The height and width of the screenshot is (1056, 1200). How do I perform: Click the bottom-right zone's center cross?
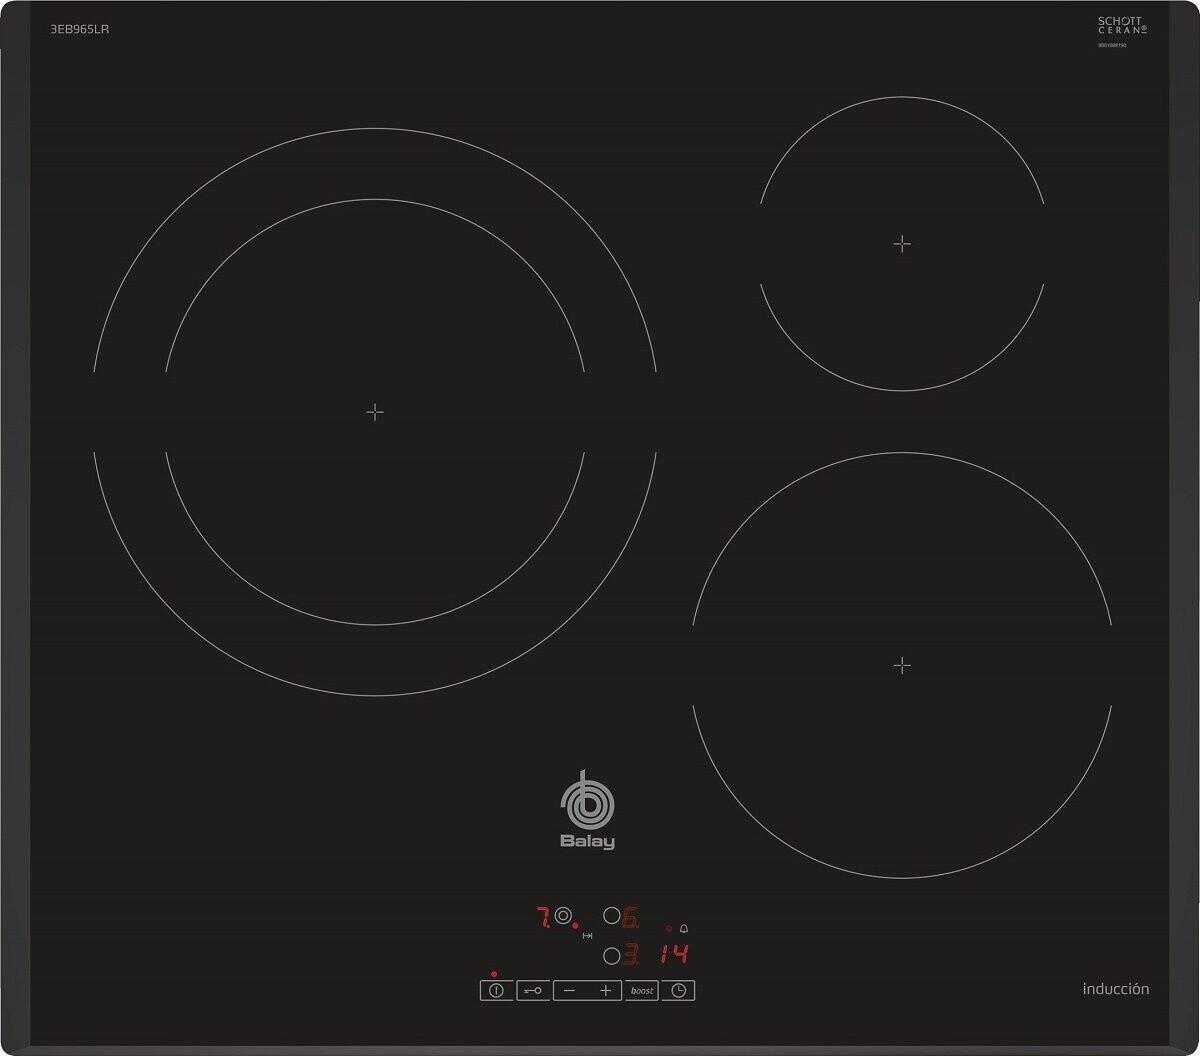tap(902, 665)
